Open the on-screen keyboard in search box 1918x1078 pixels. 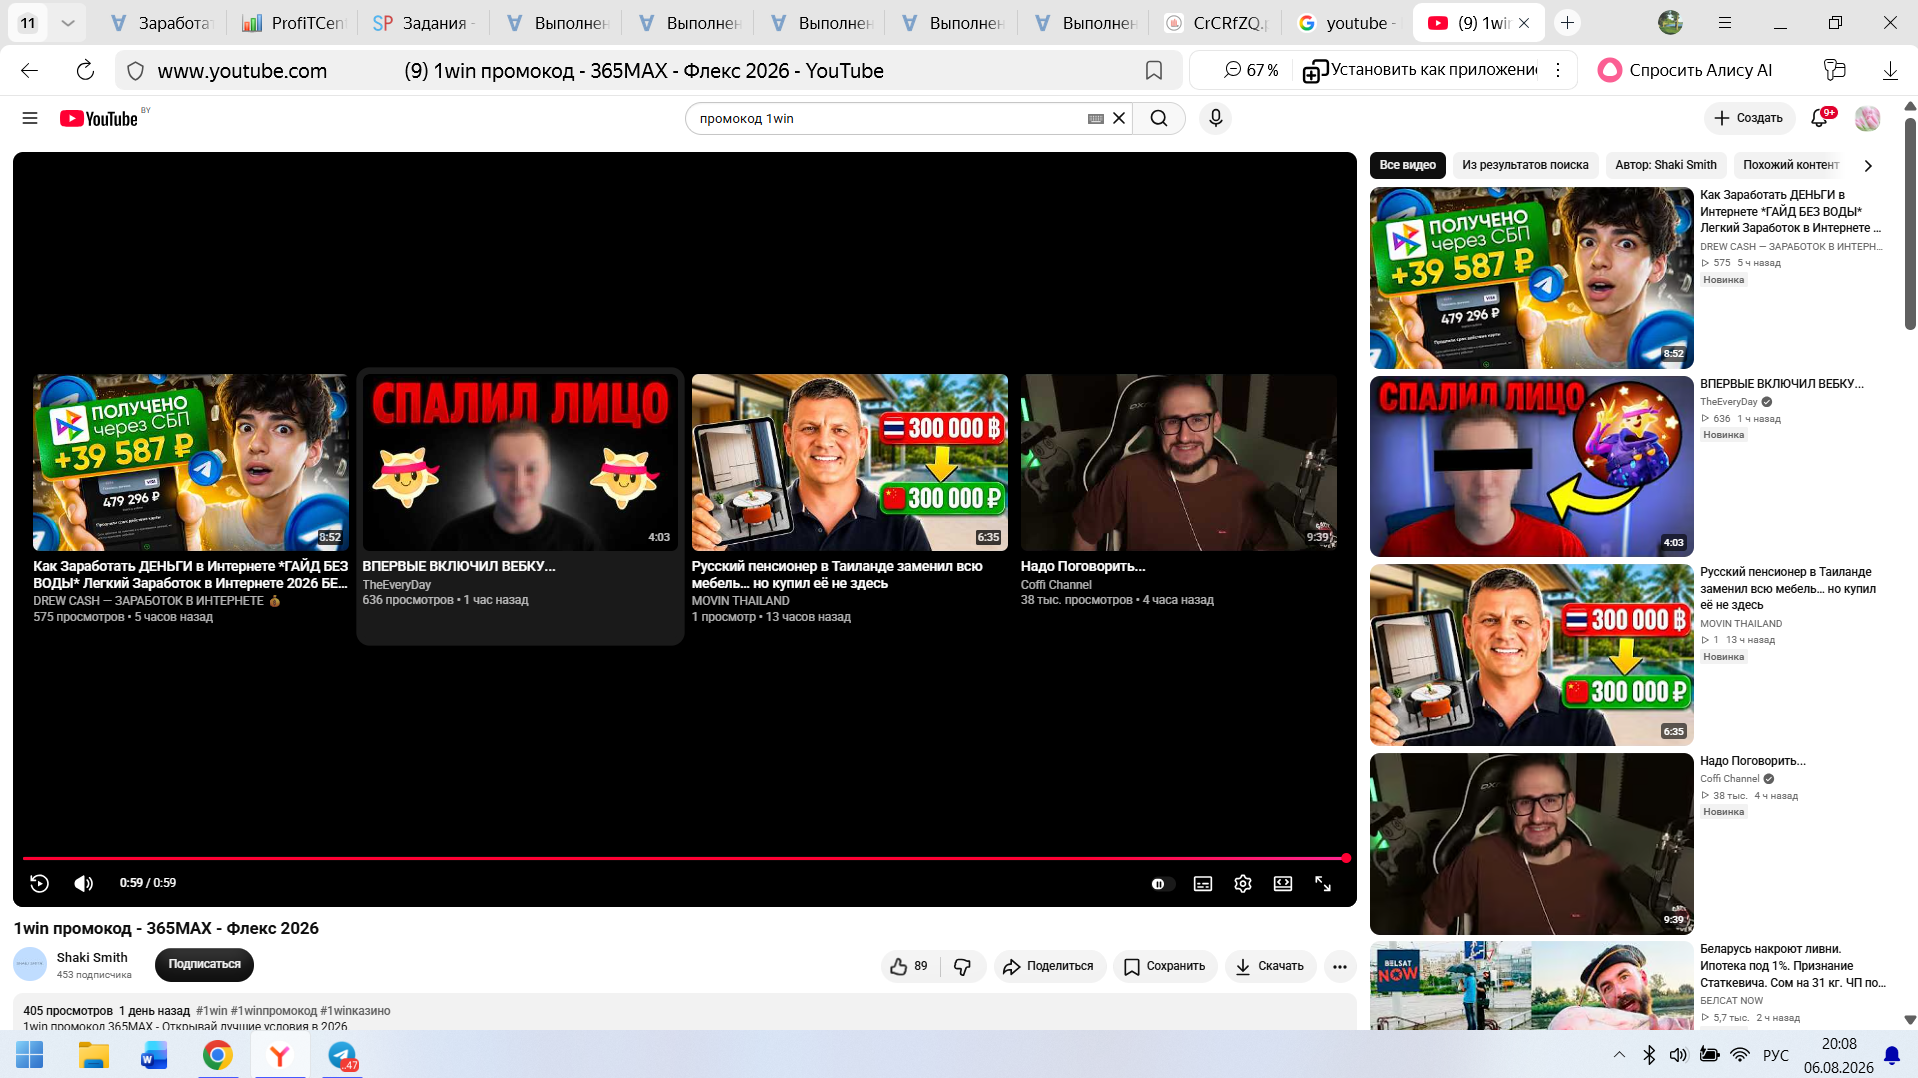(x=1096, y=118)
